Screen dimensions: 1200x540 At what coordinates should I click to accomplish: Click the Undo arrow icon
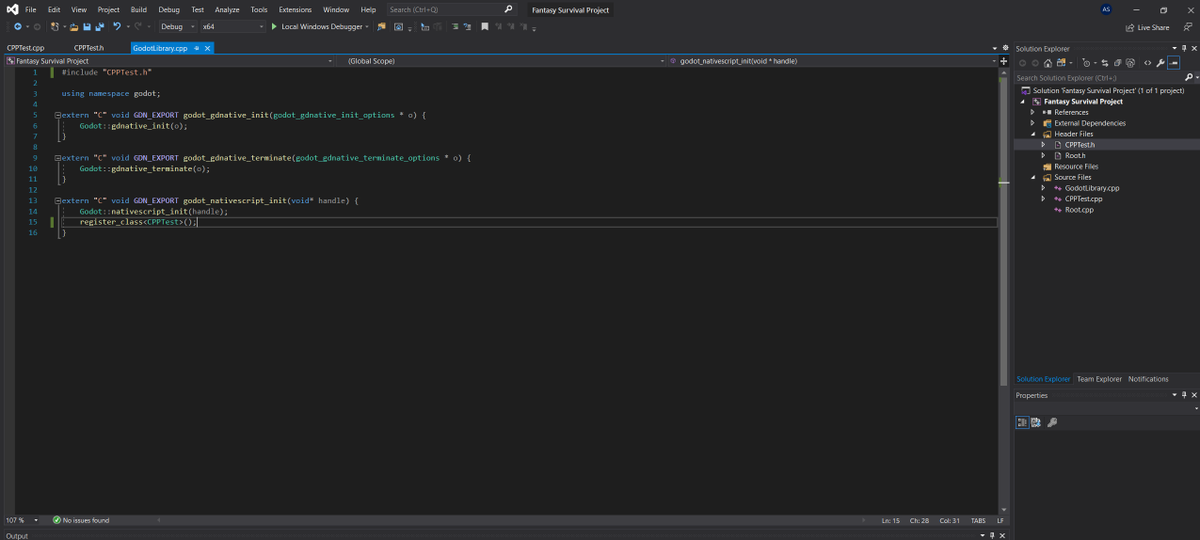[117, 27]
